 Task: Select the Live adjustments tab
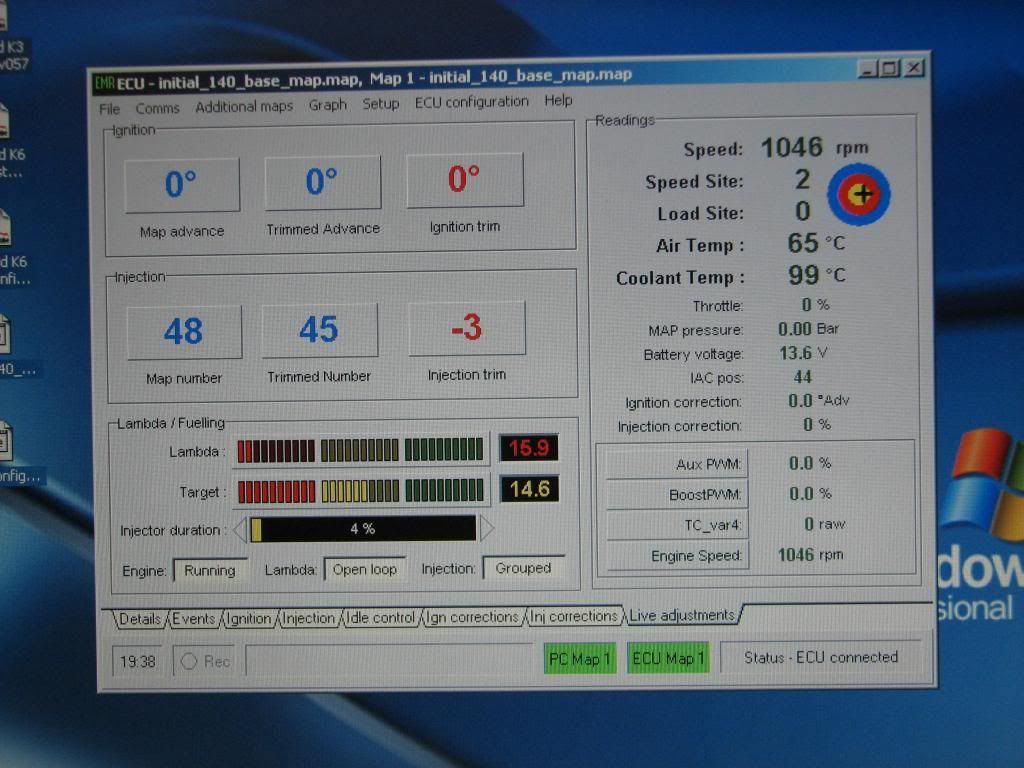pyautogui.click(x=682, y=615)
